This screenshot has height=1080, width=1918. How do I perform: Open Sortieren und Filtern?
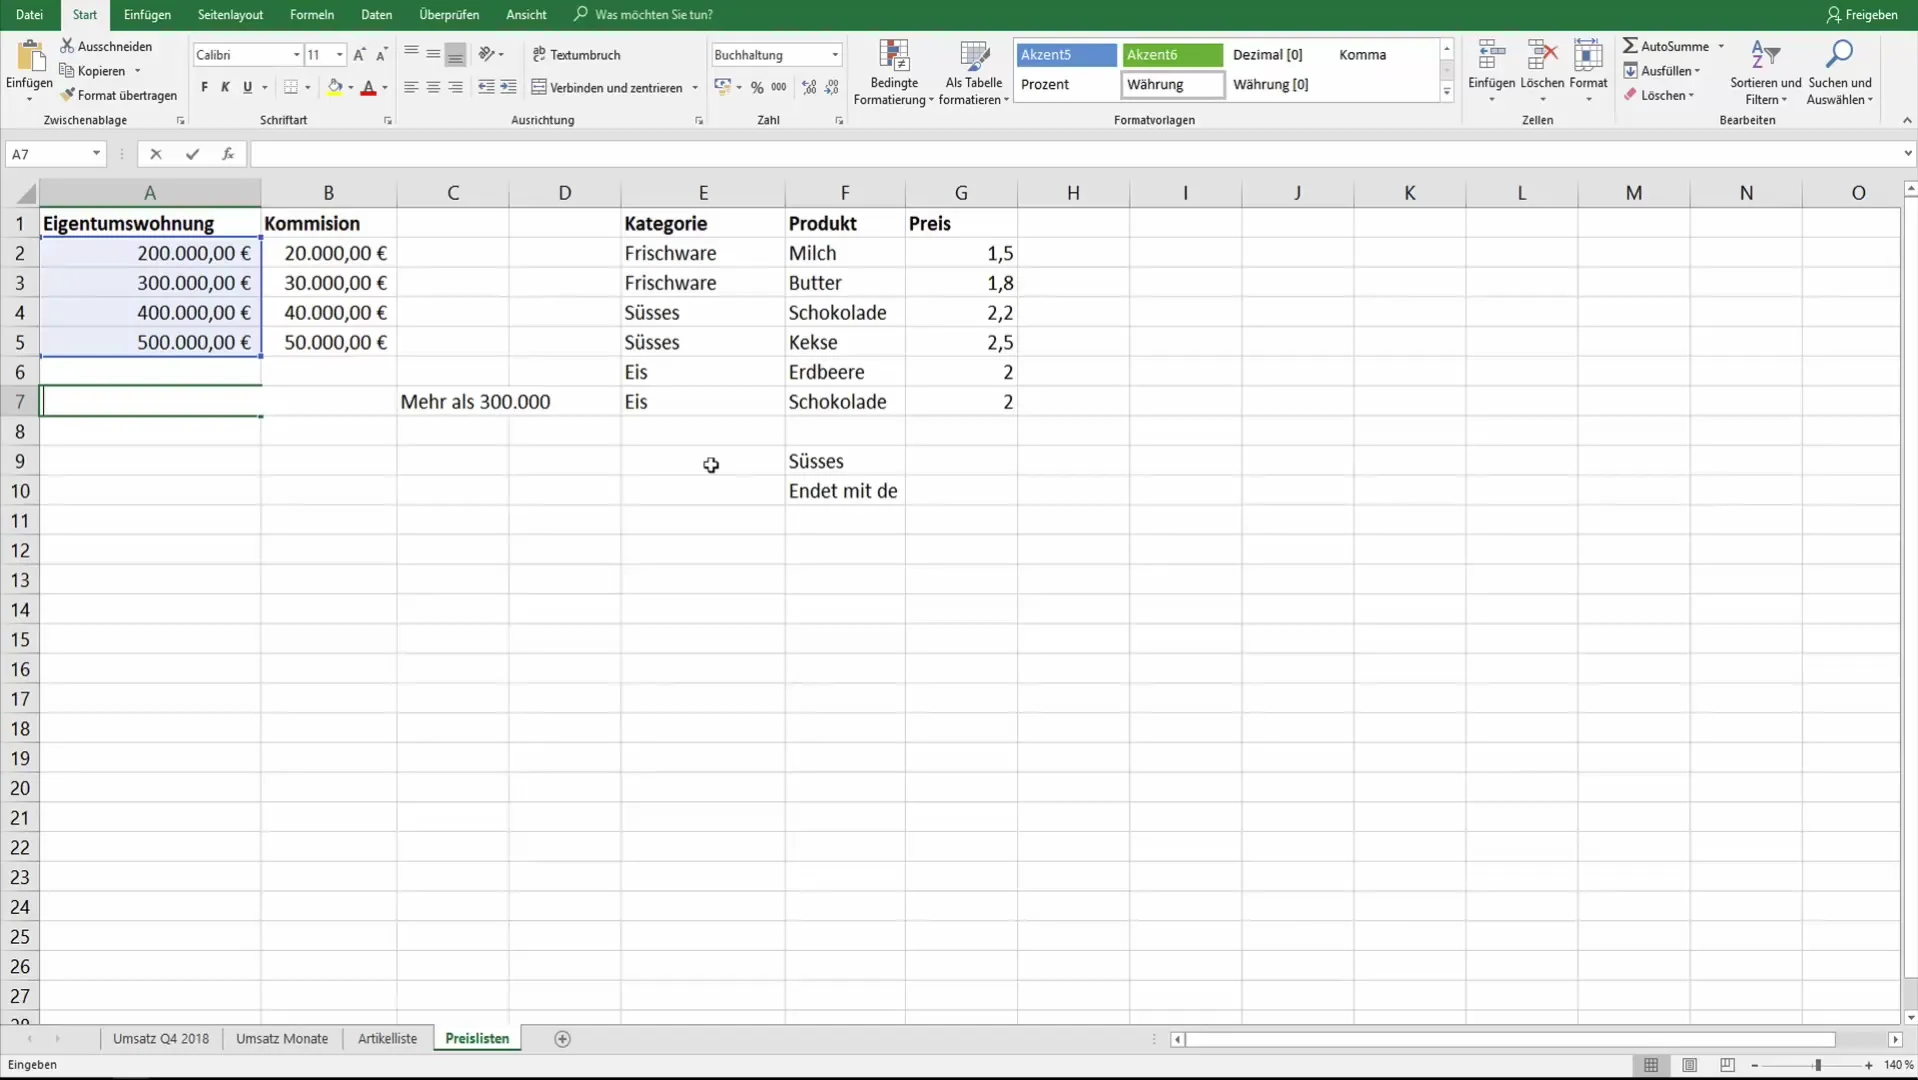(1766, 72)
